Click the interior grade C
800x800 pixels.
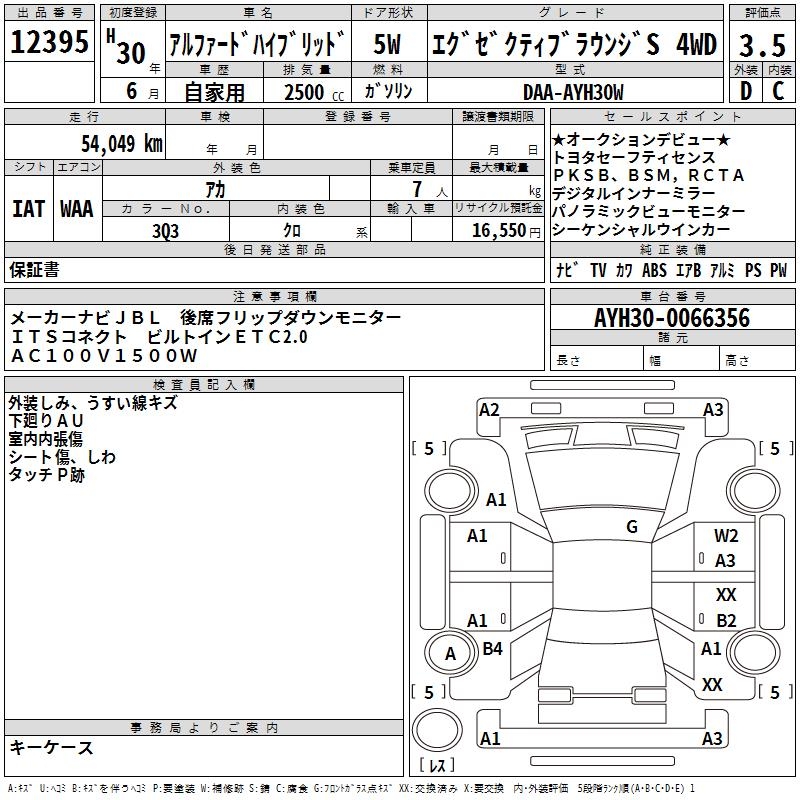pos(779,91)
